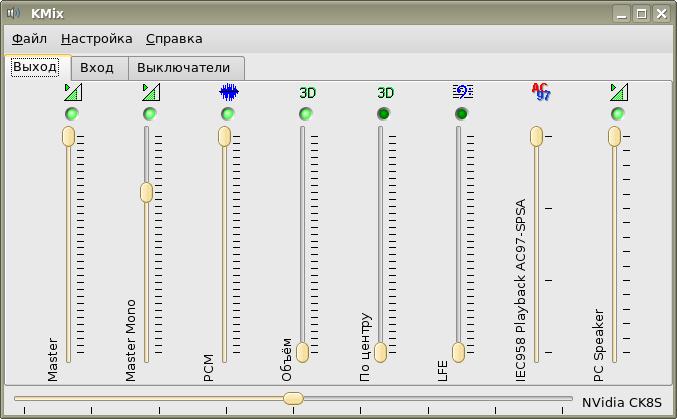Image resolution: width=677 pixels, height=419 pixels.
Task: Click the IEC958 Playback AC97-SPSA slider handle
Action: coord(536,137)
